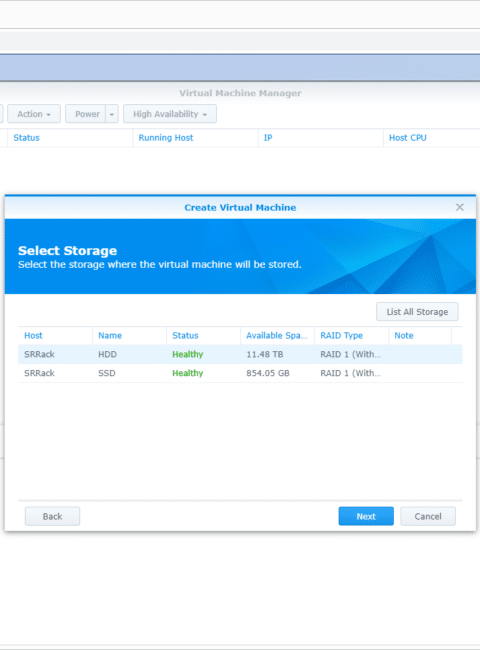The image size is (480, 650).
Task: Click Healthy status in HDD row
Action: (188, 354)
